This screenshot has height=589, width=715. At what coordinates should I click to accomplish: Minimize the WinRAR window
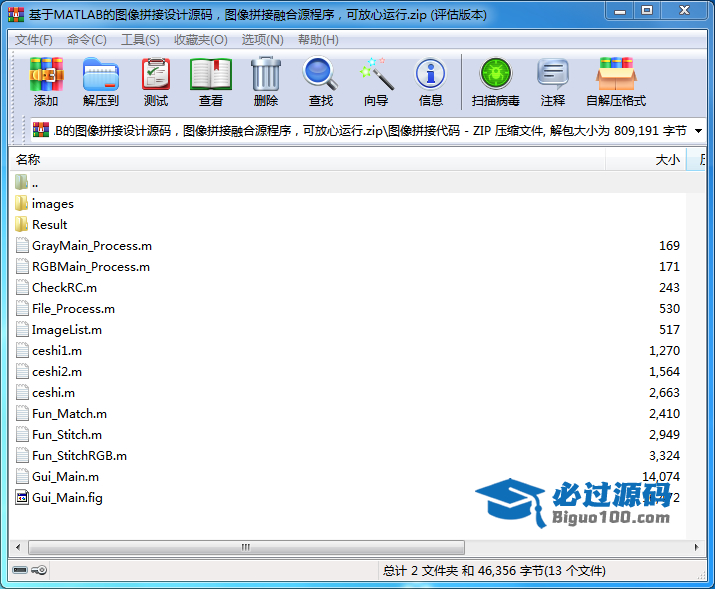pyautogui.click(x=620, y=11)
